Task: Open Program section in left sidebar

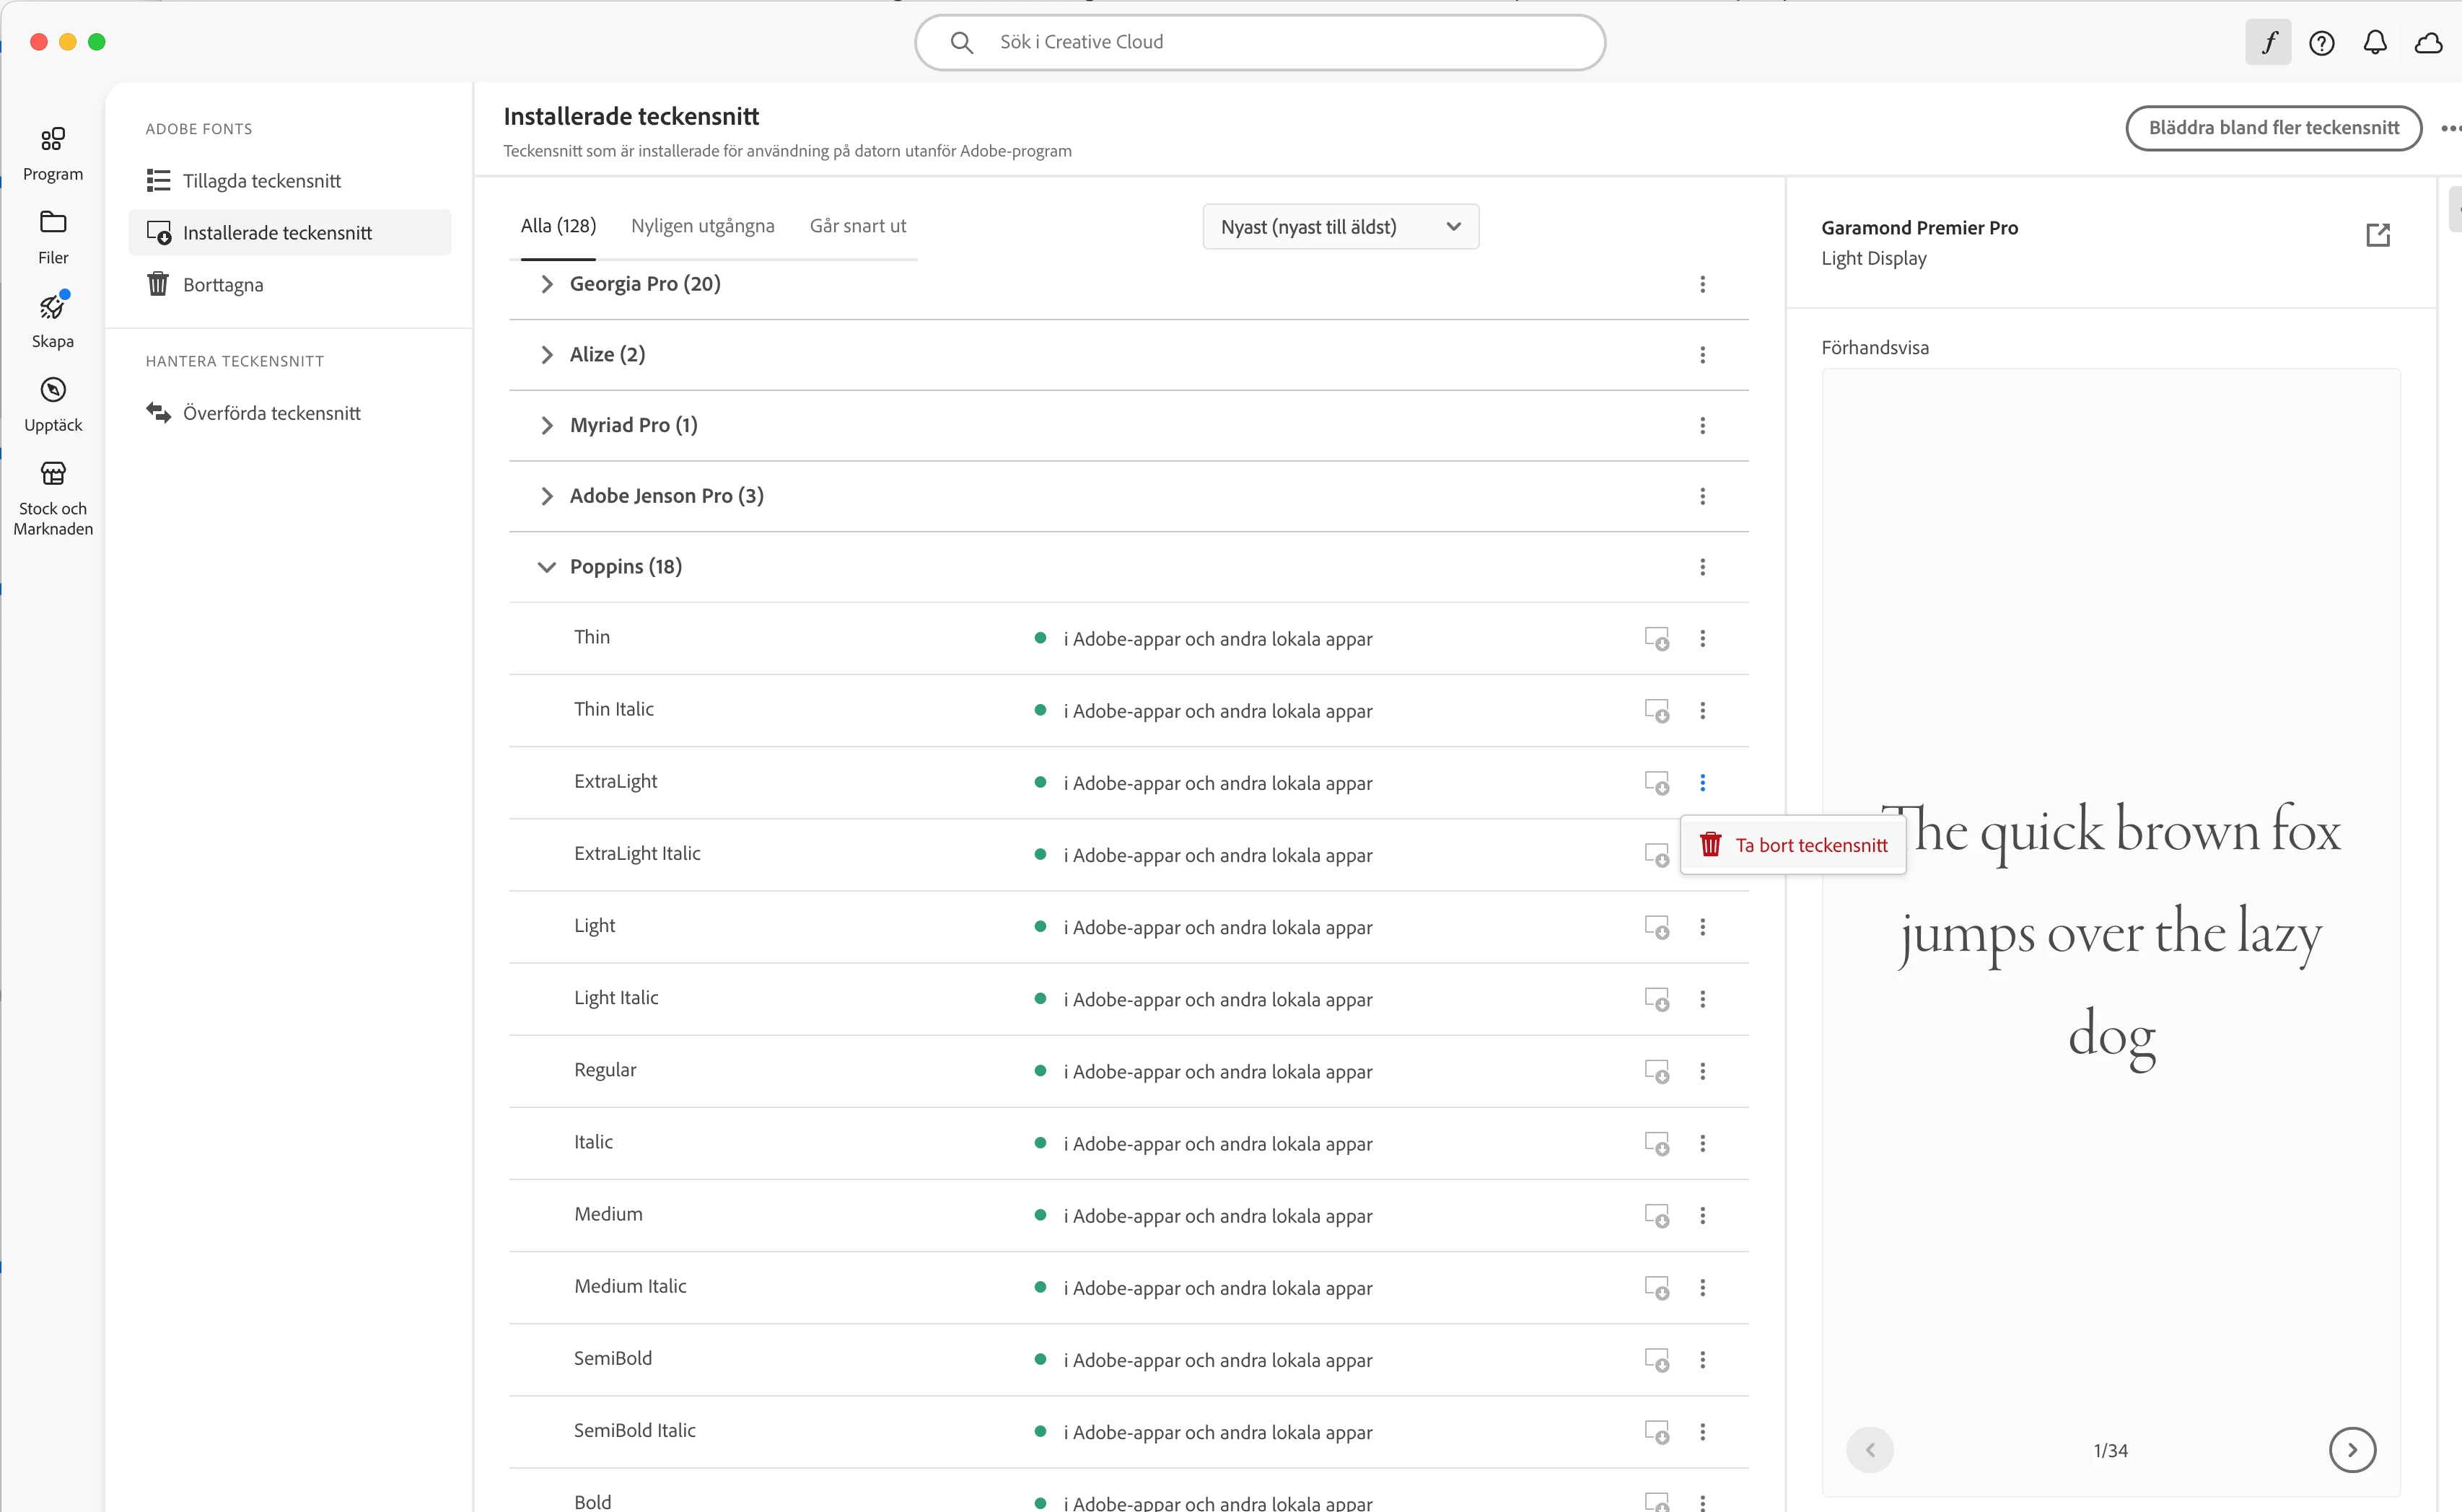Action: pyautogui.click(x=53, y=153)
